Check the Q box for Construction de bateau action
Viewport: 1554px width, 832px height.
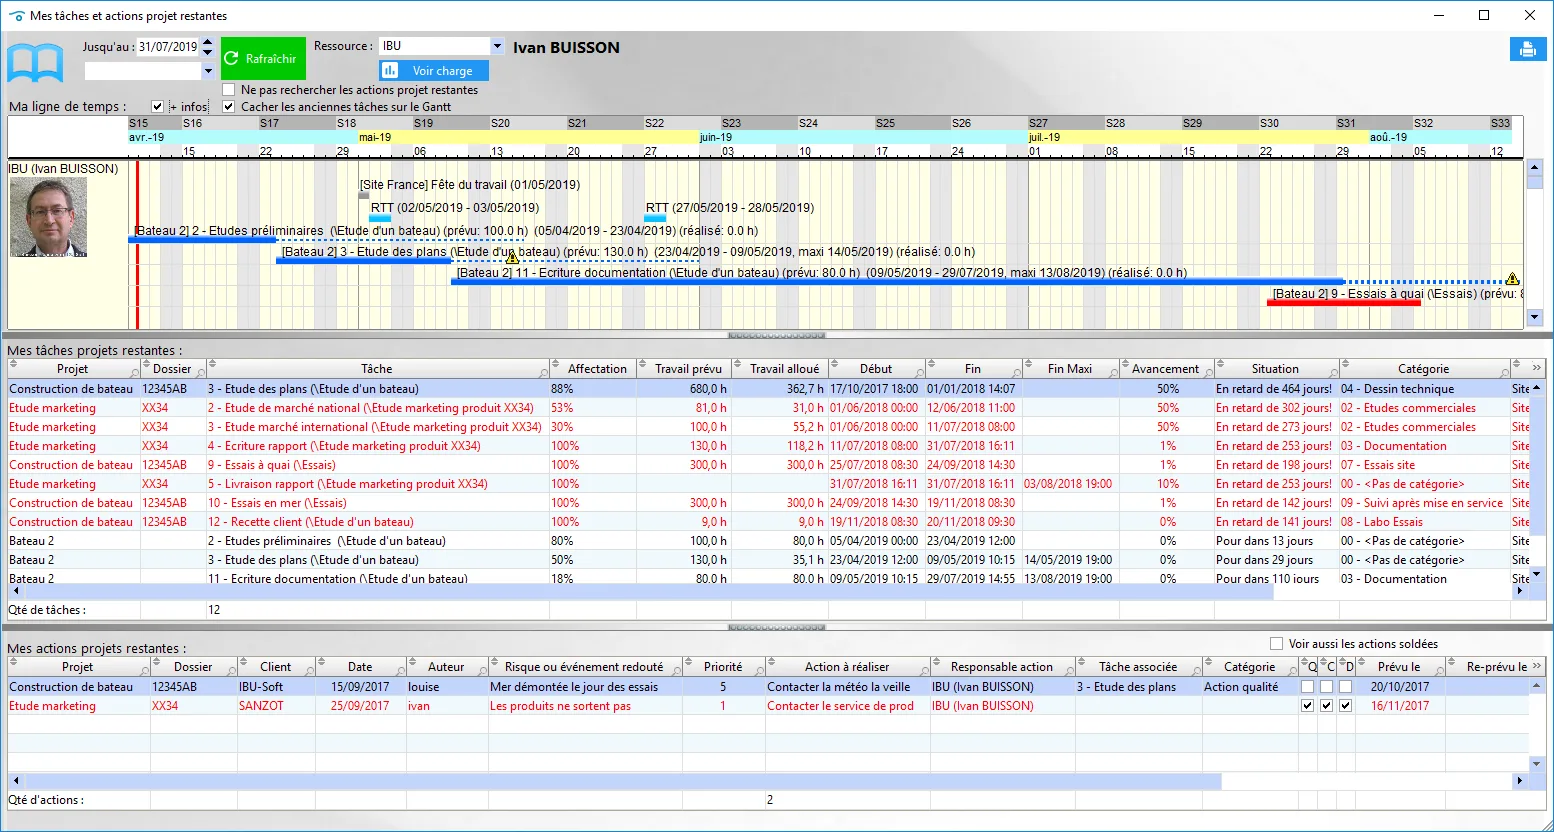coord(1307,687)
